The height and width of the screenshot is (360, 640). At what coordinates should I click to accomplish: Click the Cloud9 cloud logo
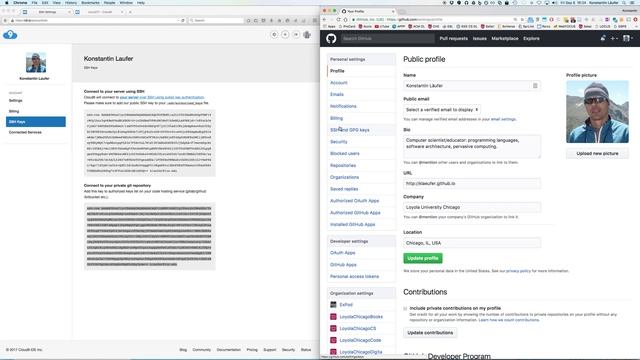(x=10, y=35)
